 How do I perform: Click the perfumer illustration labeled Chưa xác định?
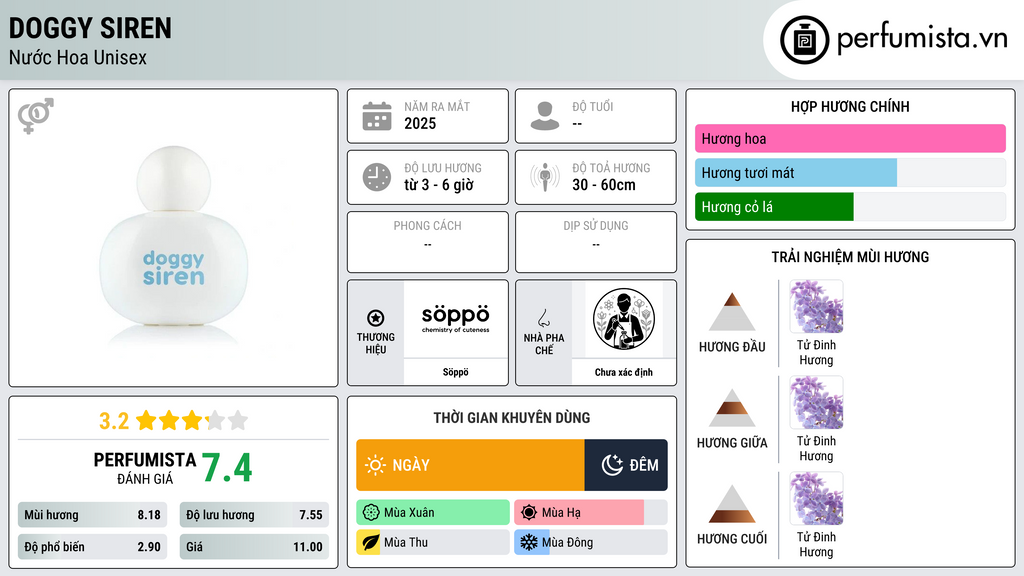tap(624, 319)
